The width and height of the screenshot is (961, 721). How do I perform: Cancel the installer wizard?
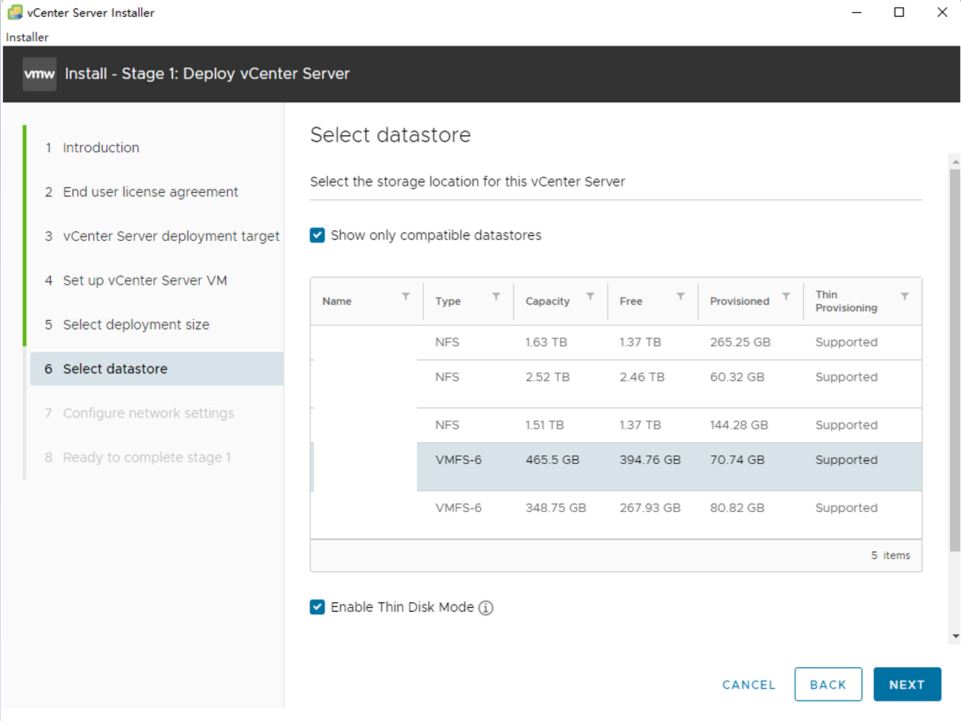(x=749, y=684)
